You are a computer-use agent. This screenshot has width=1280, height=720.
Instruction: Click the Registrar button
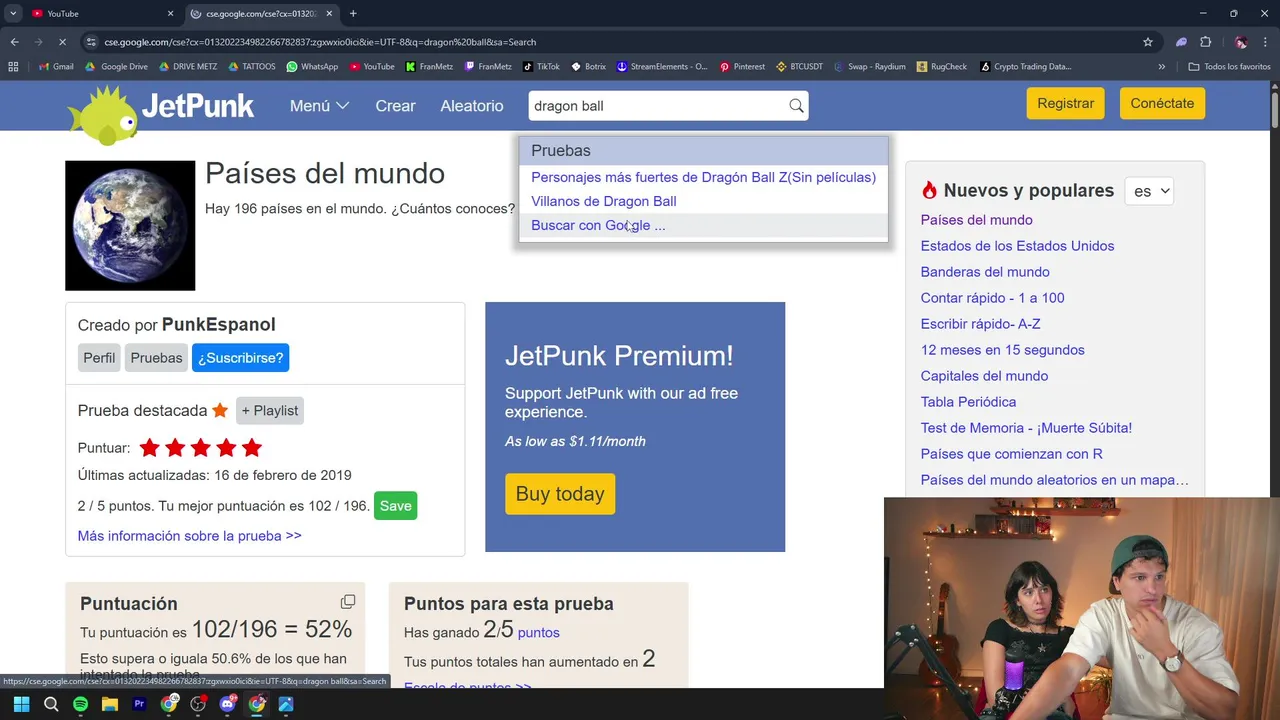click(1065, 103)
